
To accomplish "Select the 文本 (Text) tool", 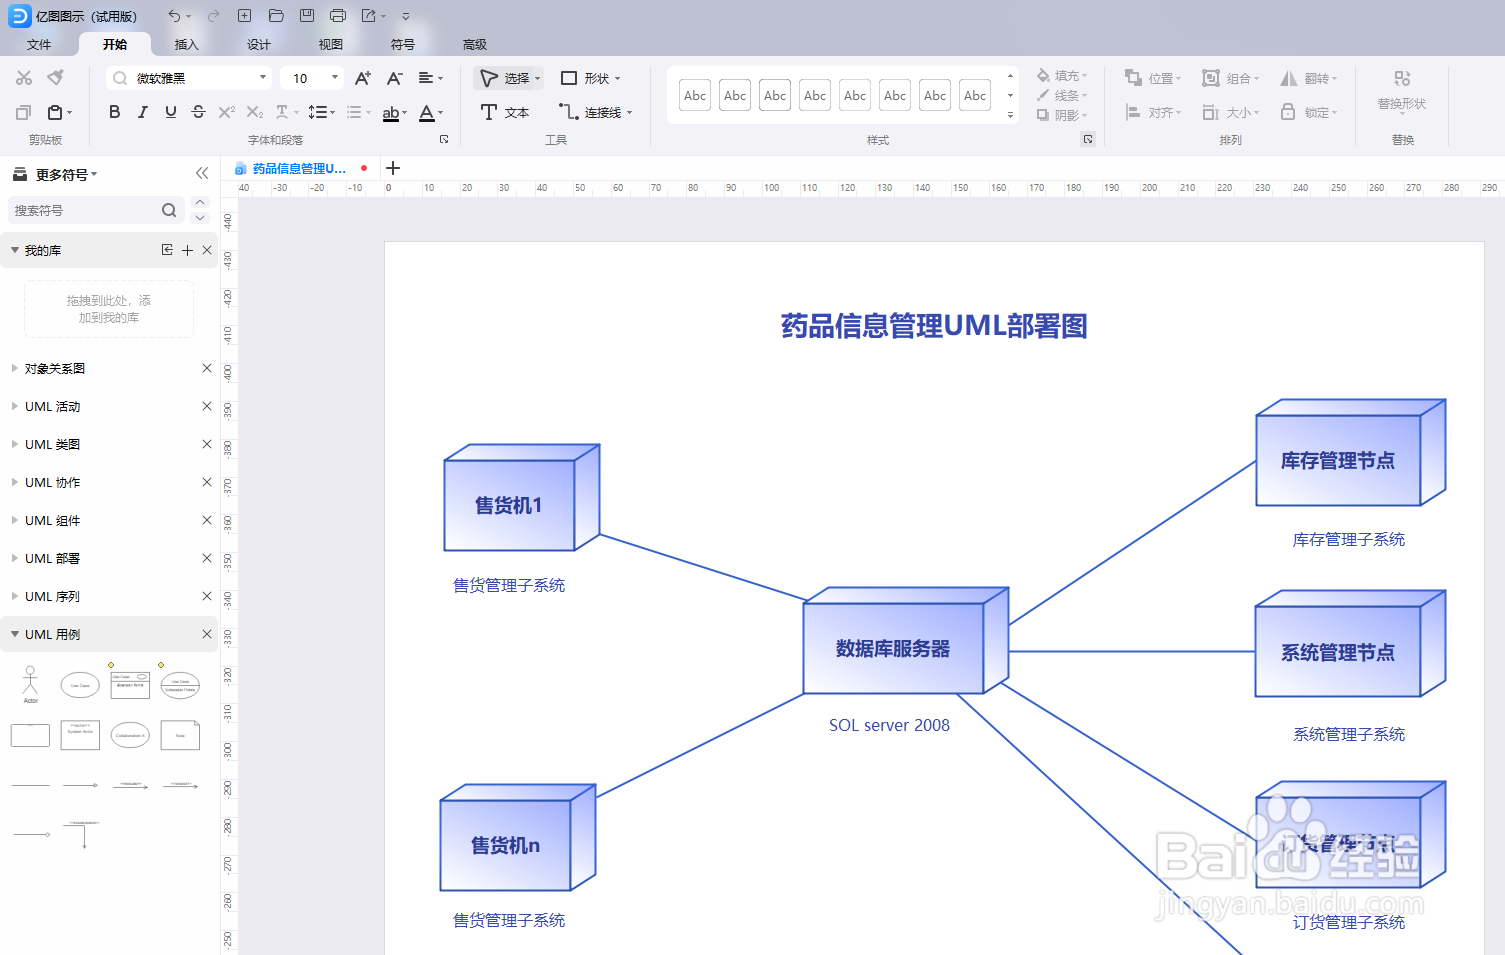I will pos(506,112).
